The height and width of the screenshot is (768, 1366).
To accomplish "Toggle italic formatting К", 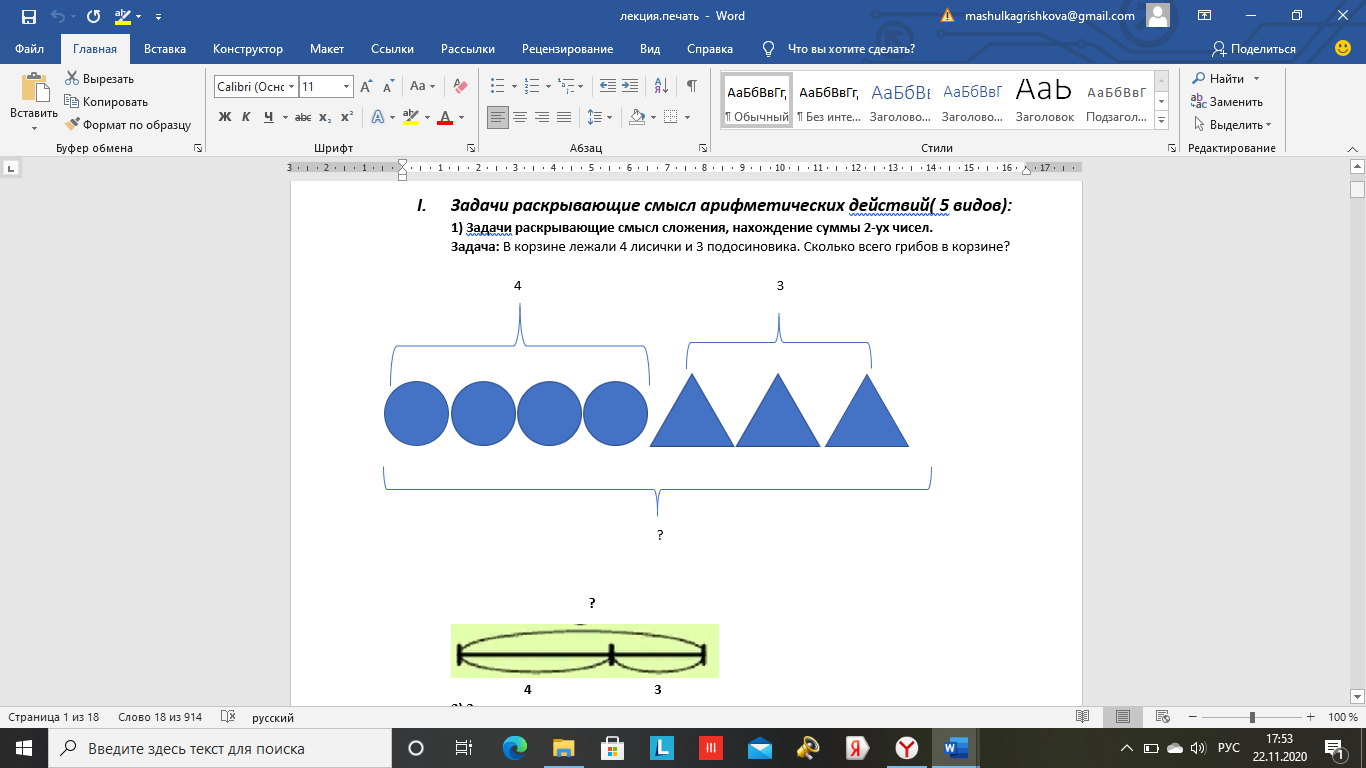I will pyautogui.click(x=246, y=117).
